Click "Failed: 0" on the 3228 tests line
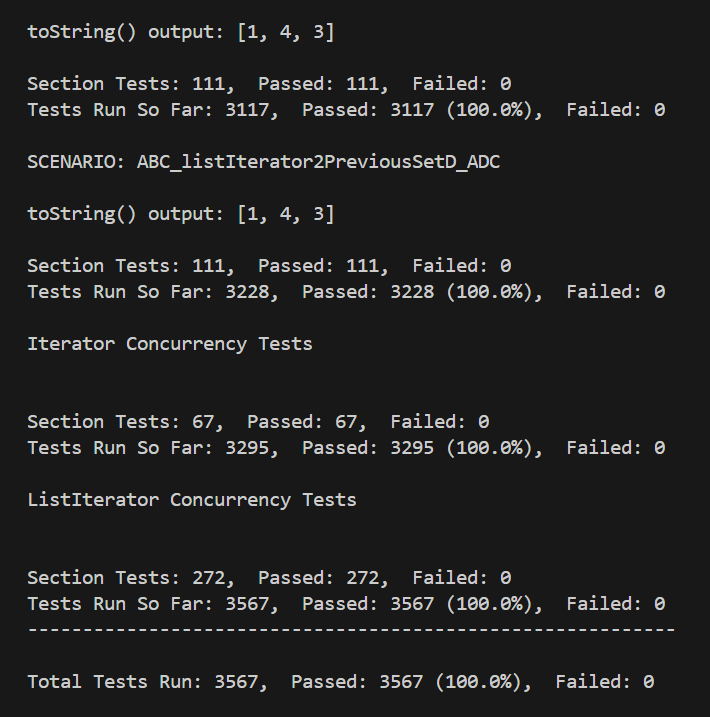Screen dimensions: 710x717 615,292
